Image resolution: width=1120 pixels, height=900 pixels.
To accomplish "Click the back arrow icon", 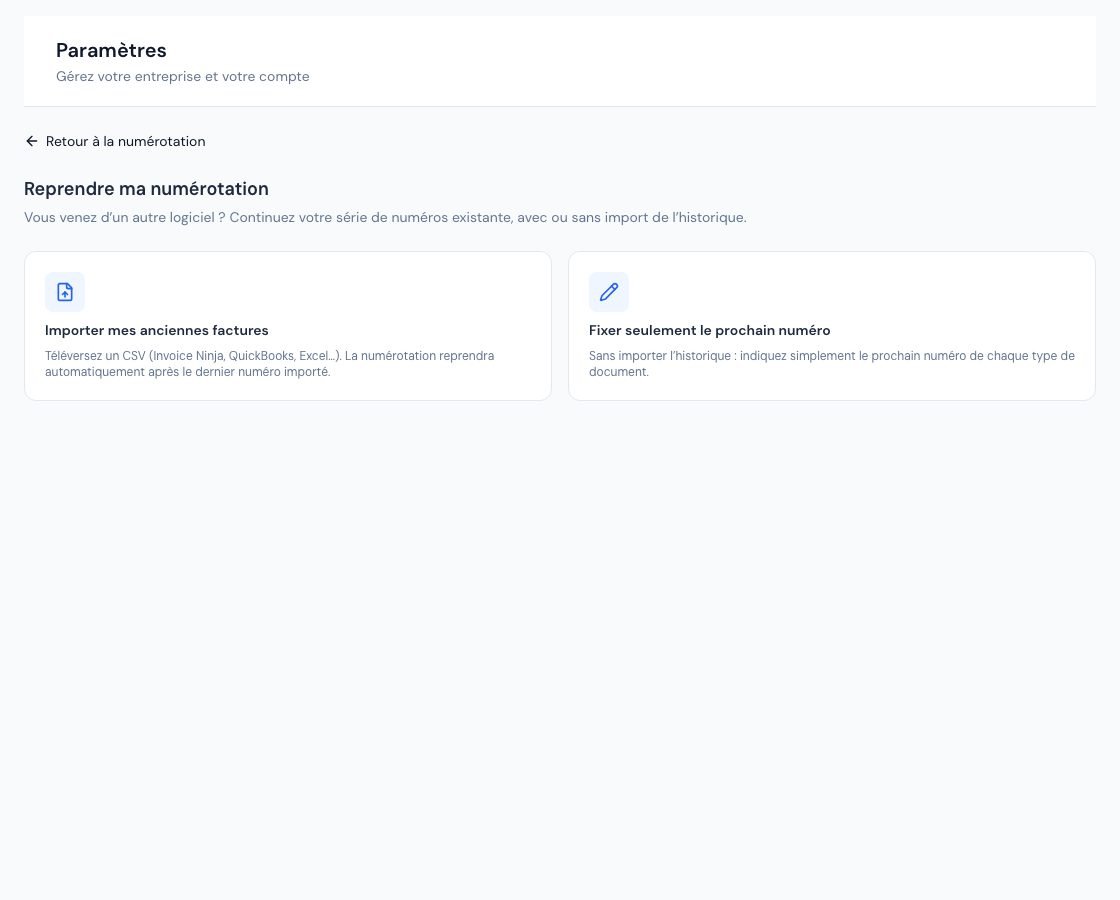I will pyautogui.click(x=31, y=141).
